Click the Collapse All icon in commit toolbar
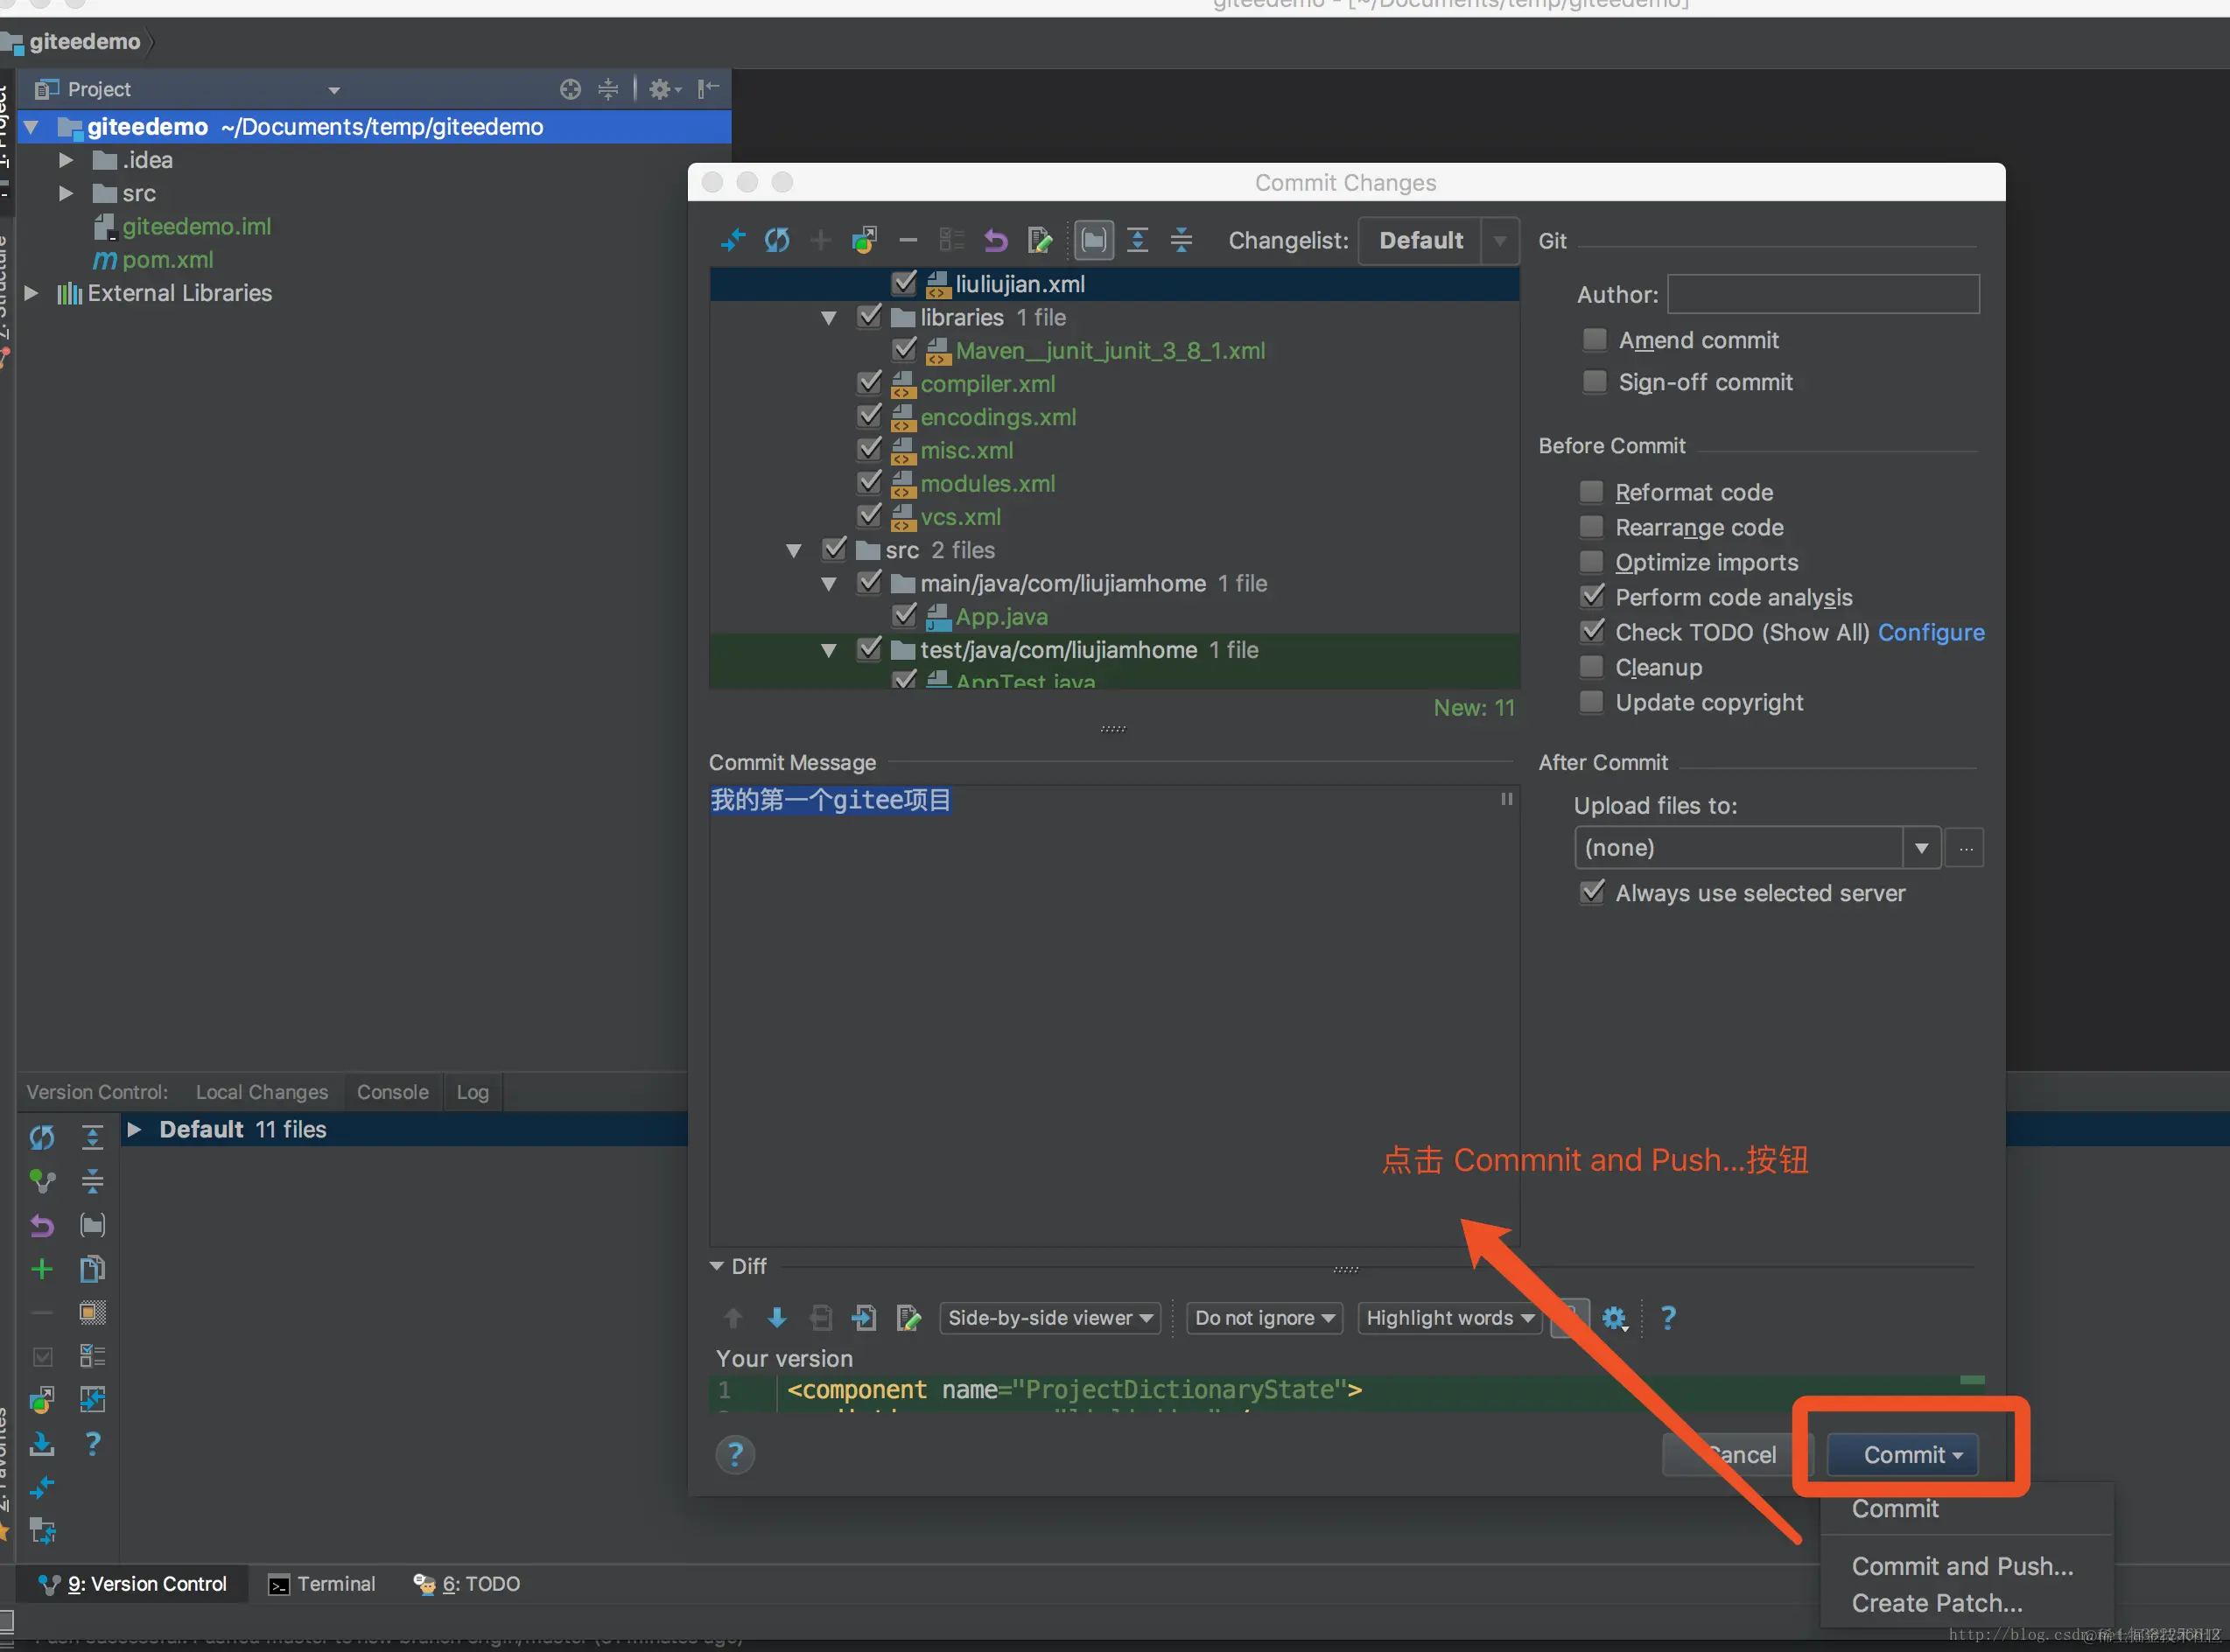The width and height of the screenshot is (2230, 1652). (1181, 240)
